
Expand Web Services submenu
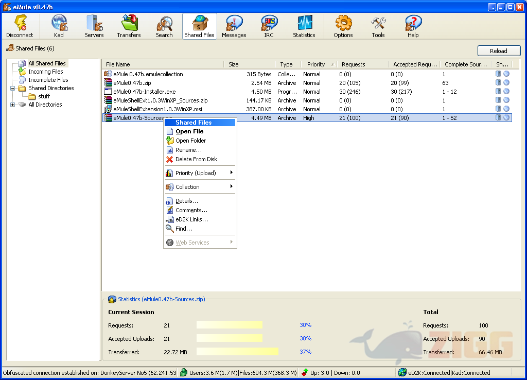coord(200,242)
